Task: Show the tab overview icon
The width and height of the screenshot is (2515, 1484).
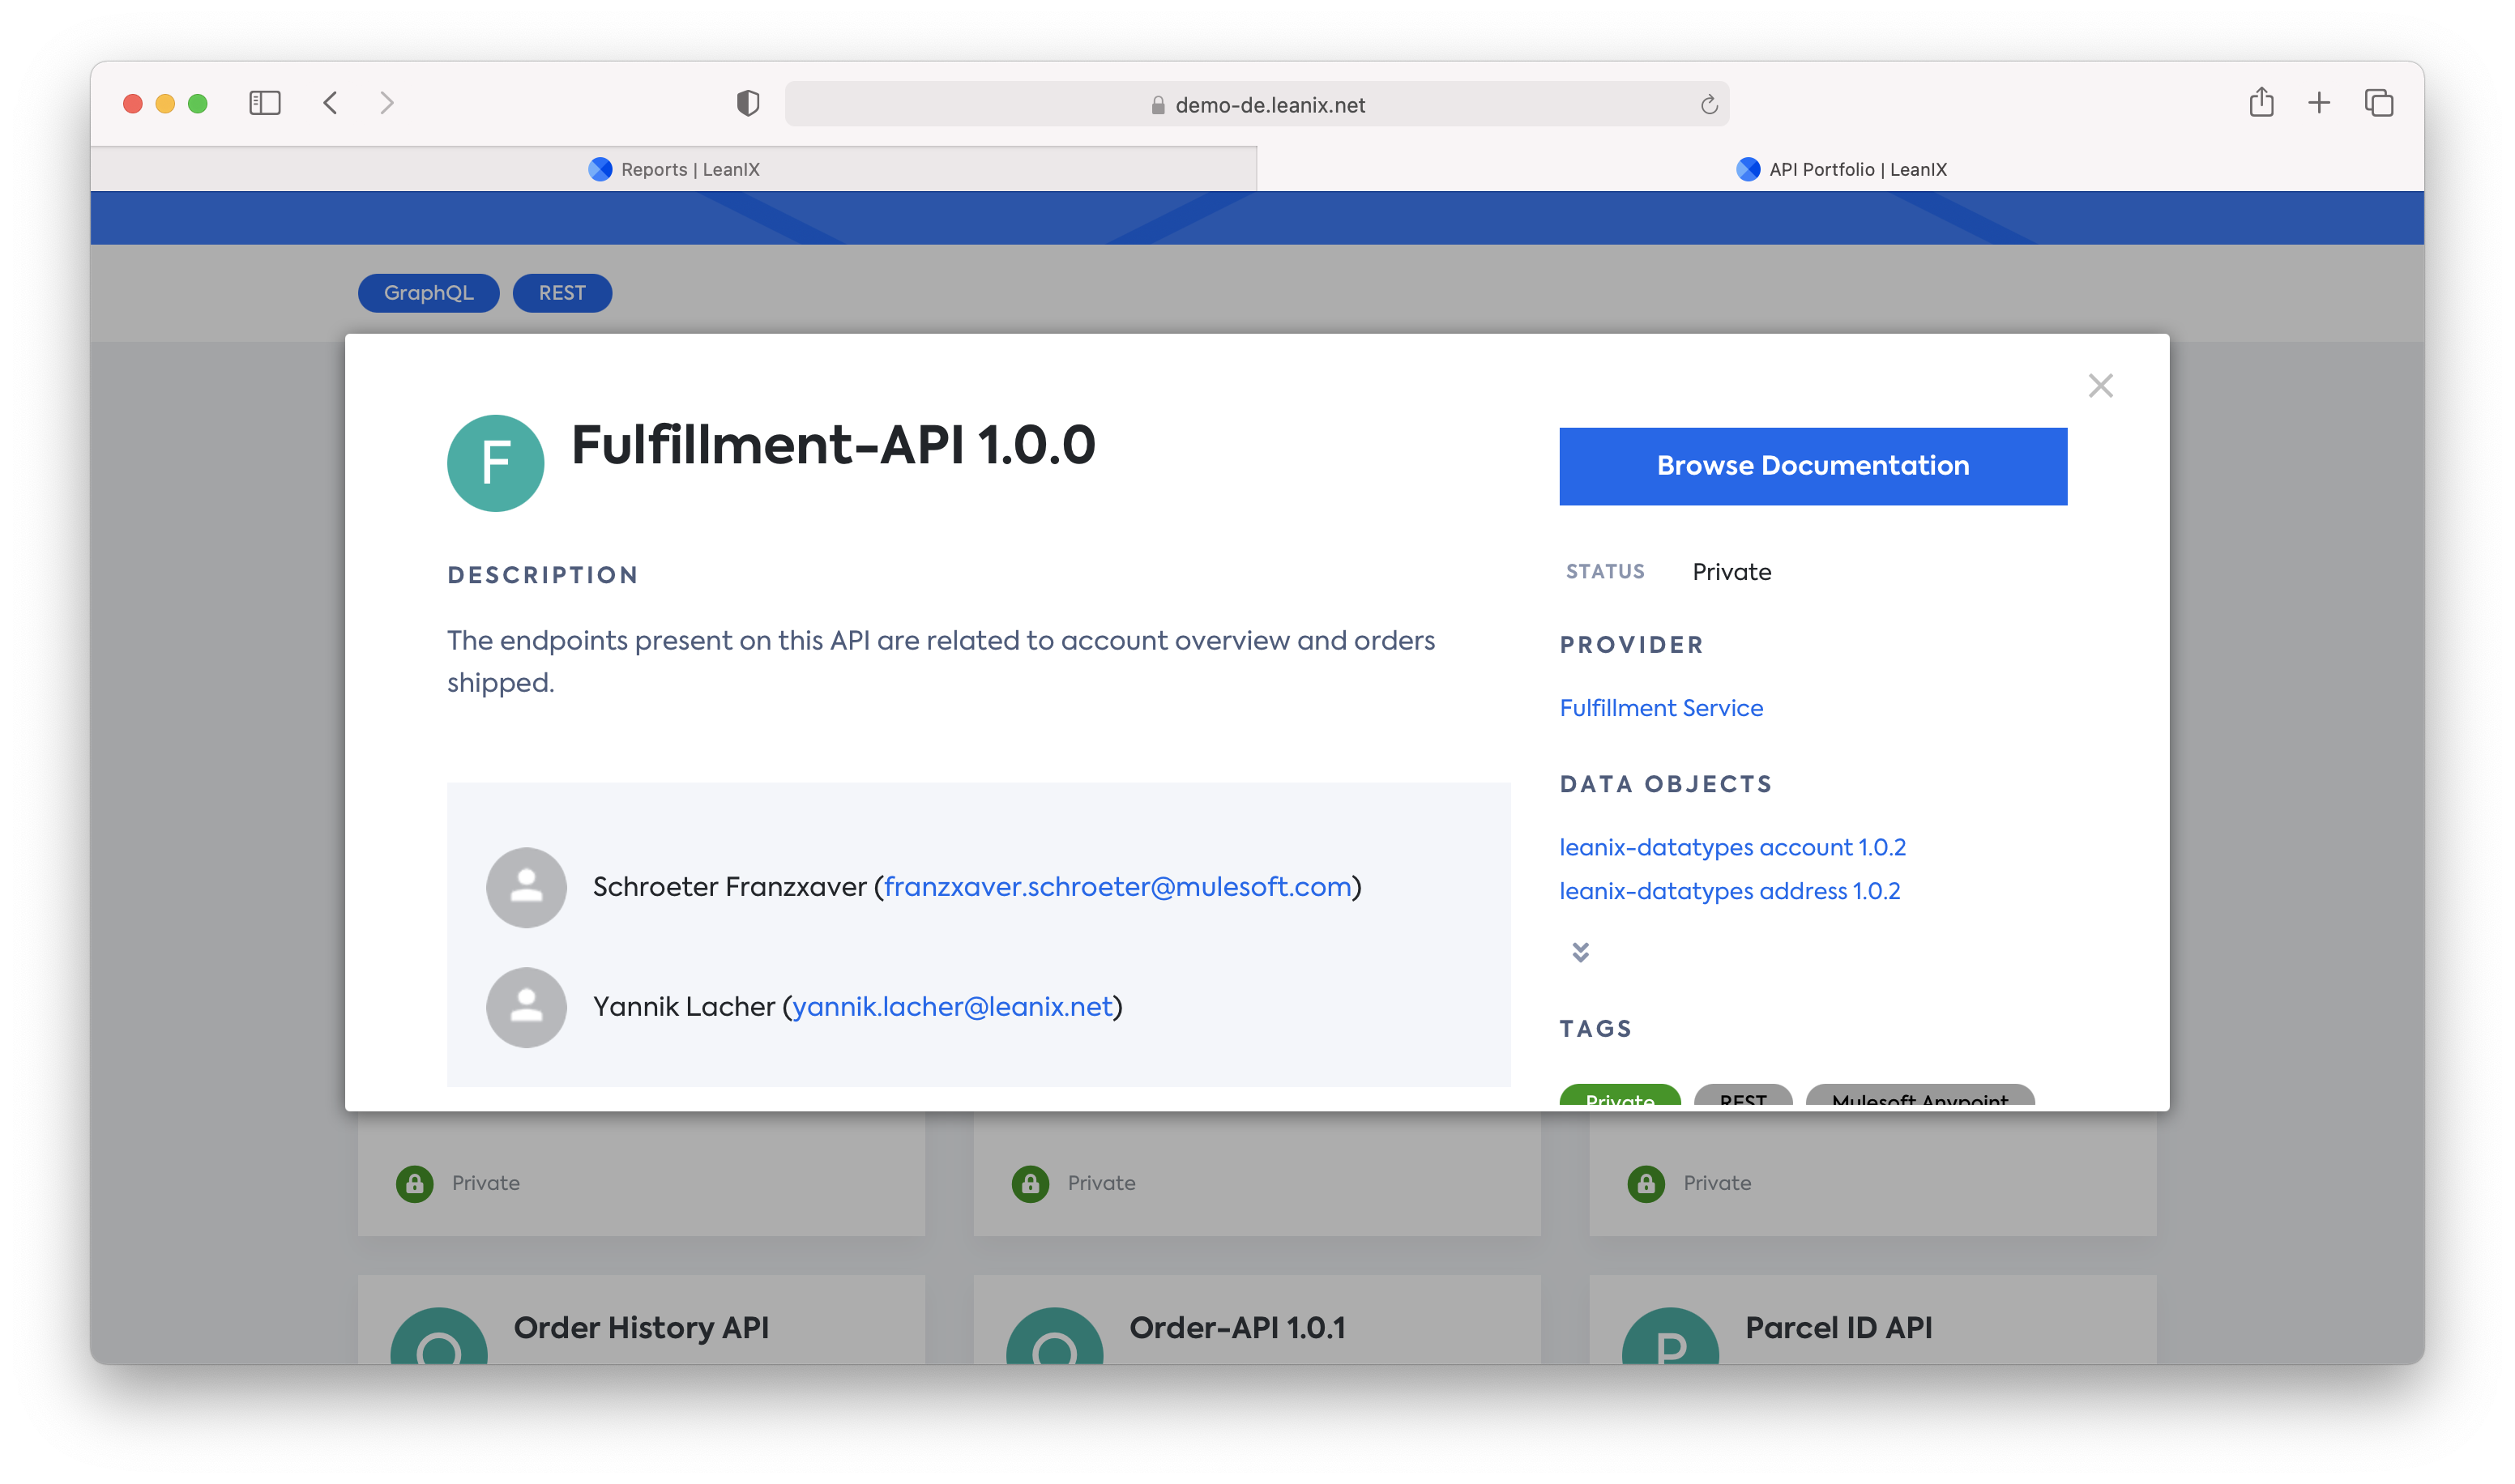Action: click(2379, 103)
